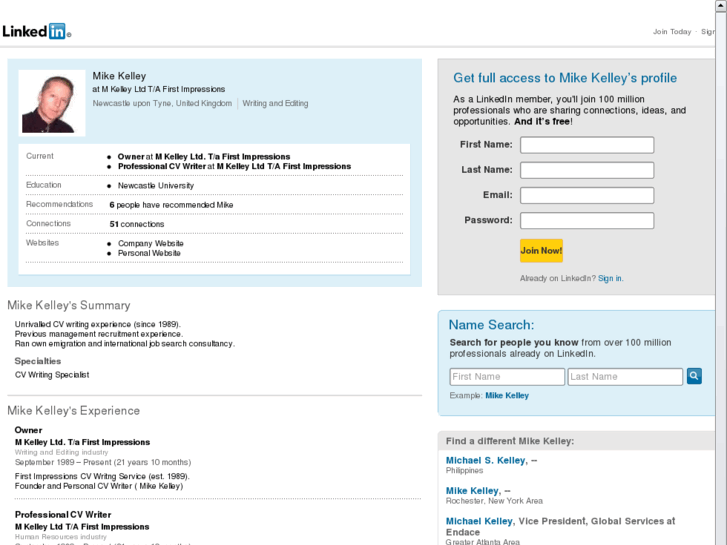Click Professional CV Writer current entry
This screenshot has width=727, height=545.
click(234, 166)
